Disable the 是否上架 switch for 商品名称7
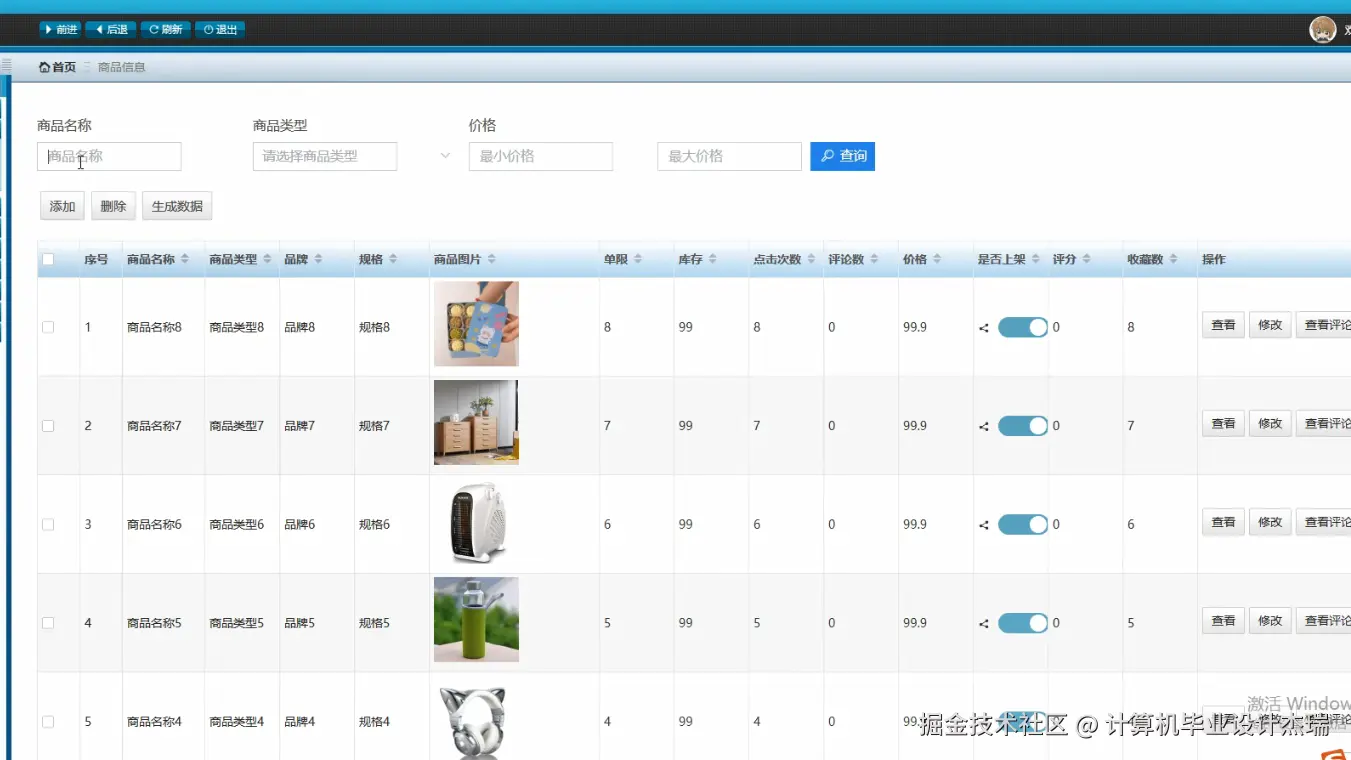The height and width of the screenshot is (760, 1351). [x=1023, y=425]
